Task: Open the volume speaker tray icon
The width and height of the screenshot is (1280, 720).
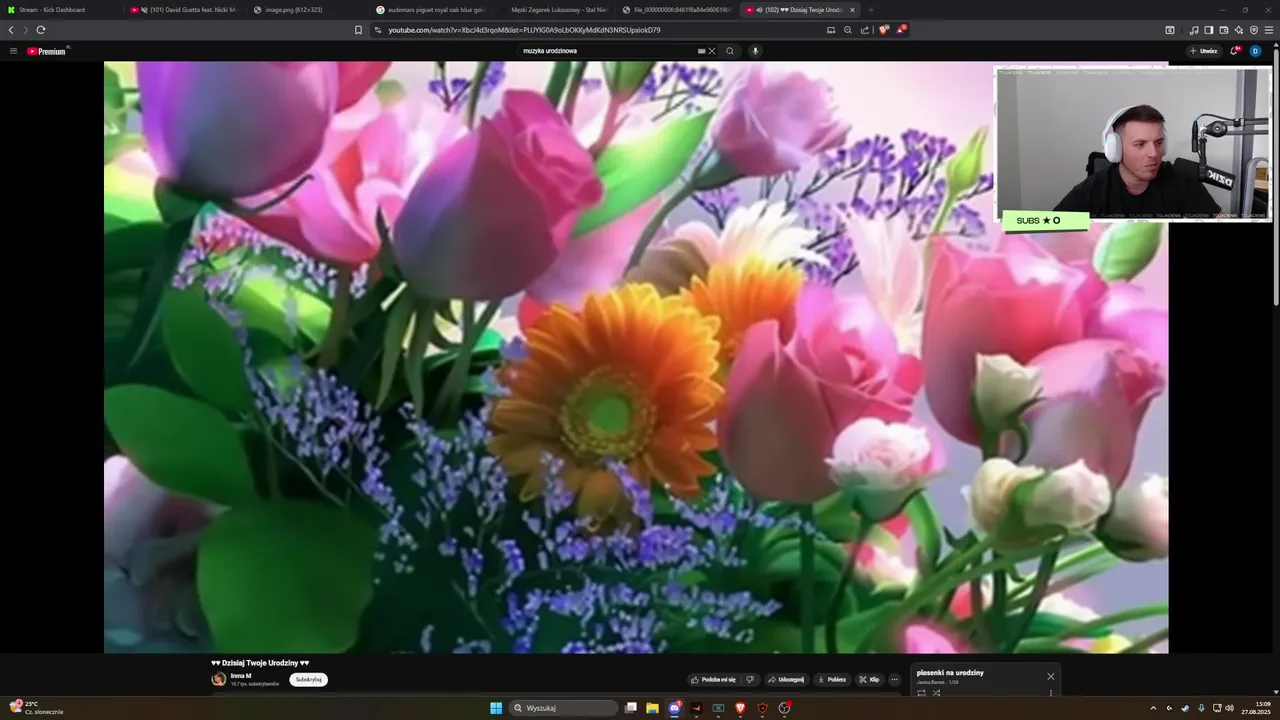Action: [x=1229, y=708]
